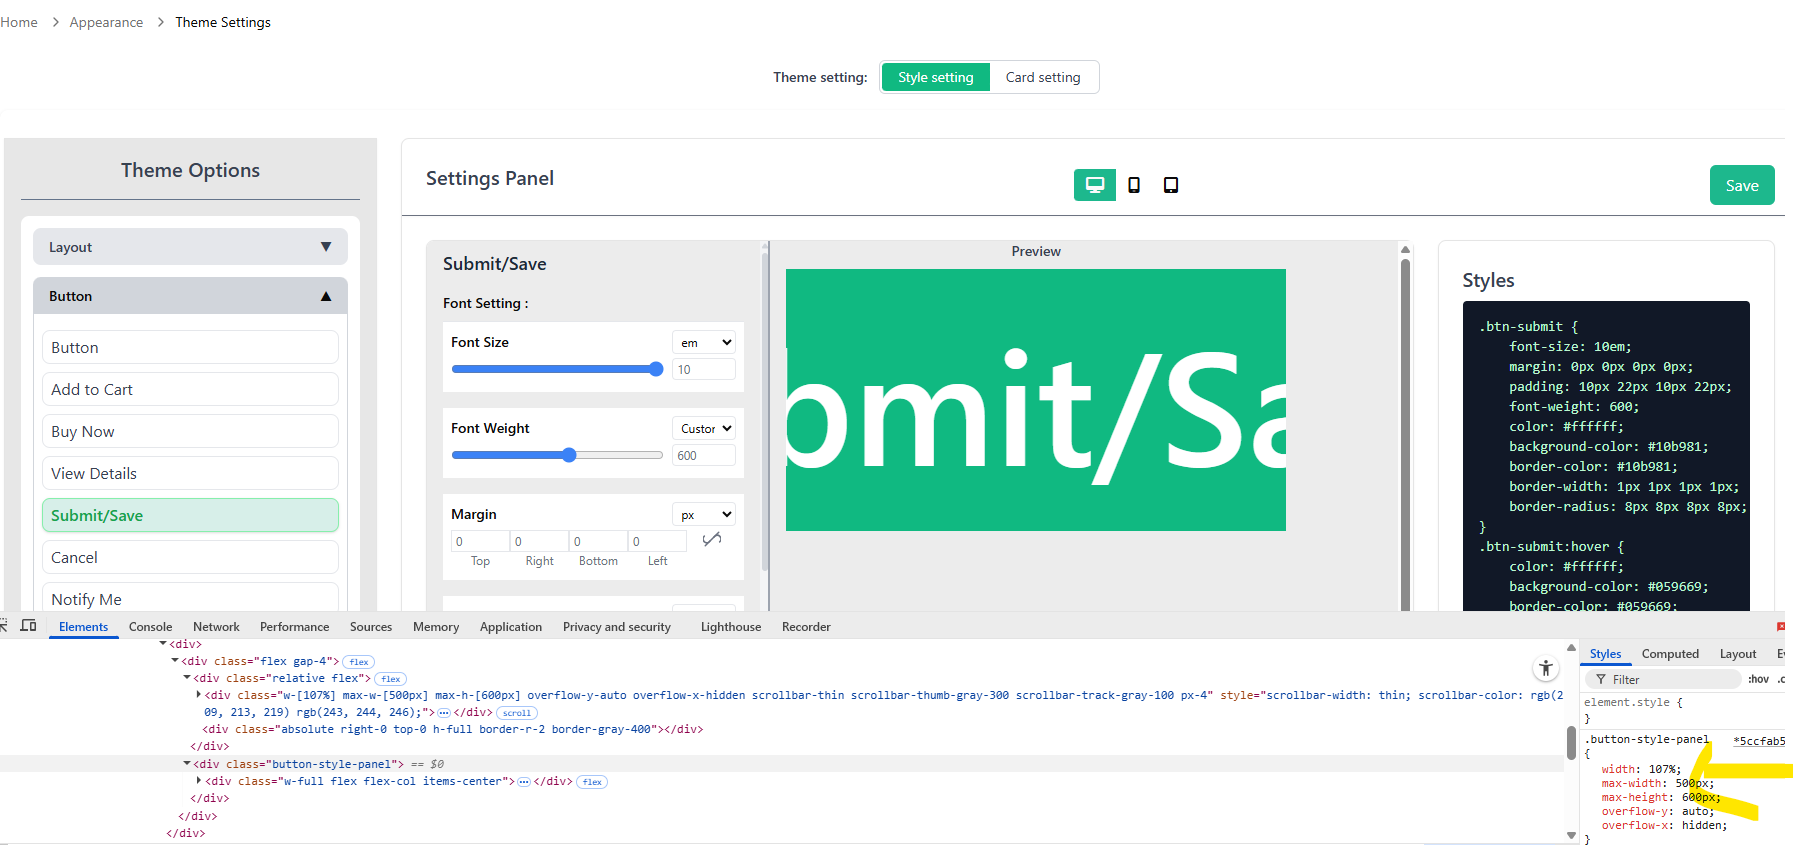Viewport: 1794px width, 845px height.
Task: Click the margin Top input field
Action: tap(480, 541)
